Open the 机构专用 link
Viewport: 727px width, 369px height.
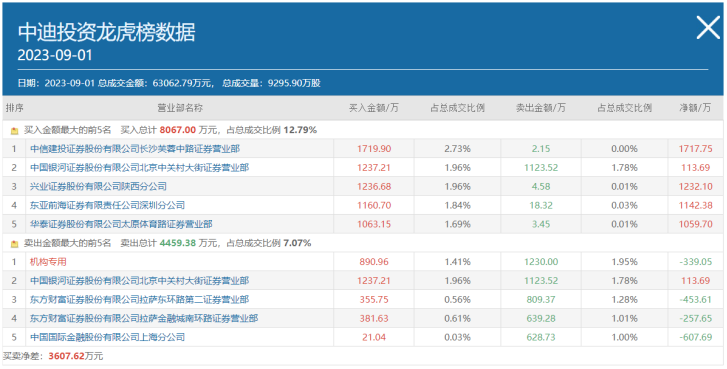click(48, 262)
